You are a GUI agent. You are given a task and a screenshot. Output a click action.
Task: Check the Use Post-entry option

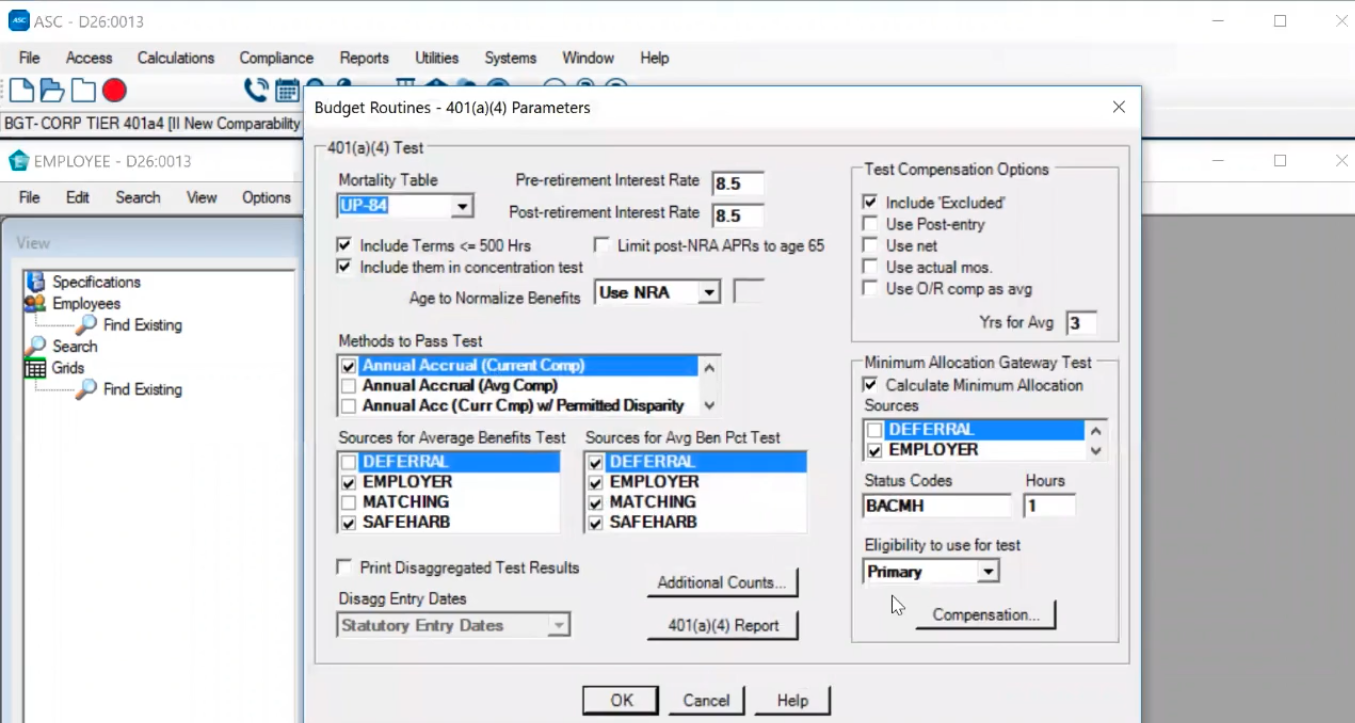[x=870, y=224]
